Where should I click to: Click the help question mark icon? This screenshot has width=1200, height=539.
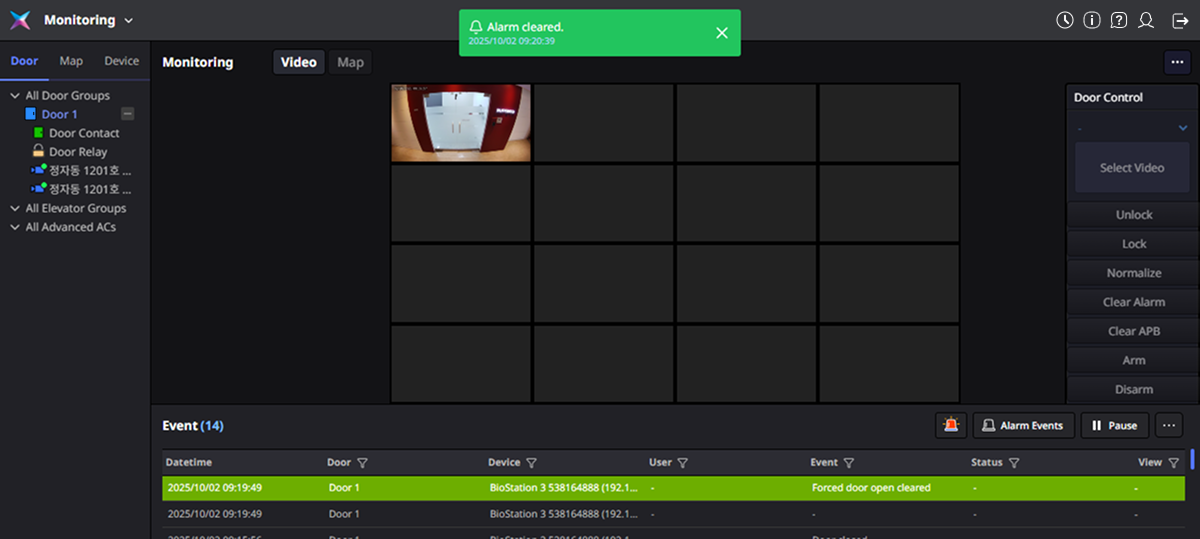pos(1119,20)
